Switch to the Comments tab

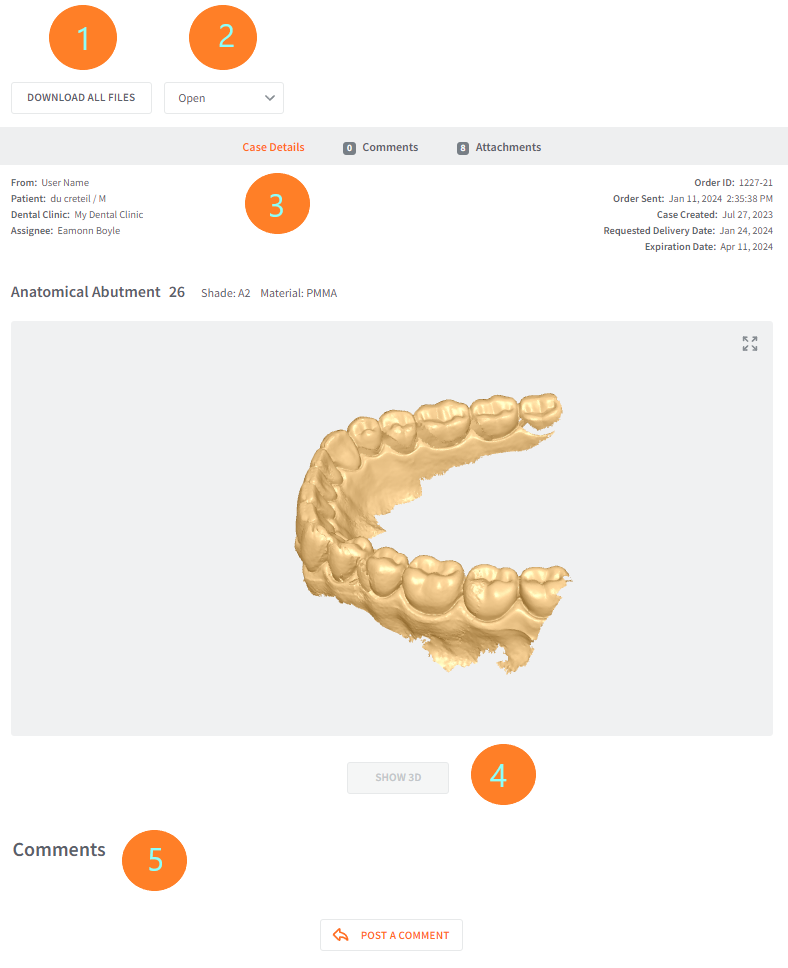pos(380,148)
